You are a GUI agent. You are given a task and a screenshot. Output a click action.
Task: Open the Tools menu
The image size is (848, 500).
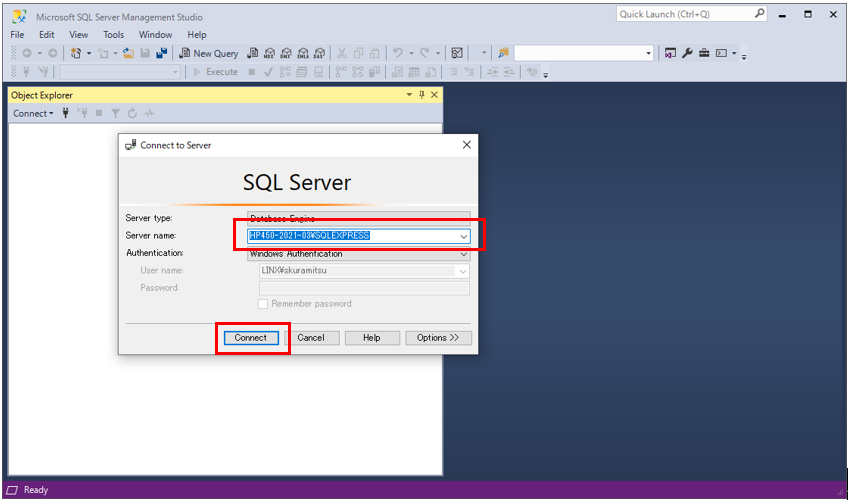pos(113,35)
